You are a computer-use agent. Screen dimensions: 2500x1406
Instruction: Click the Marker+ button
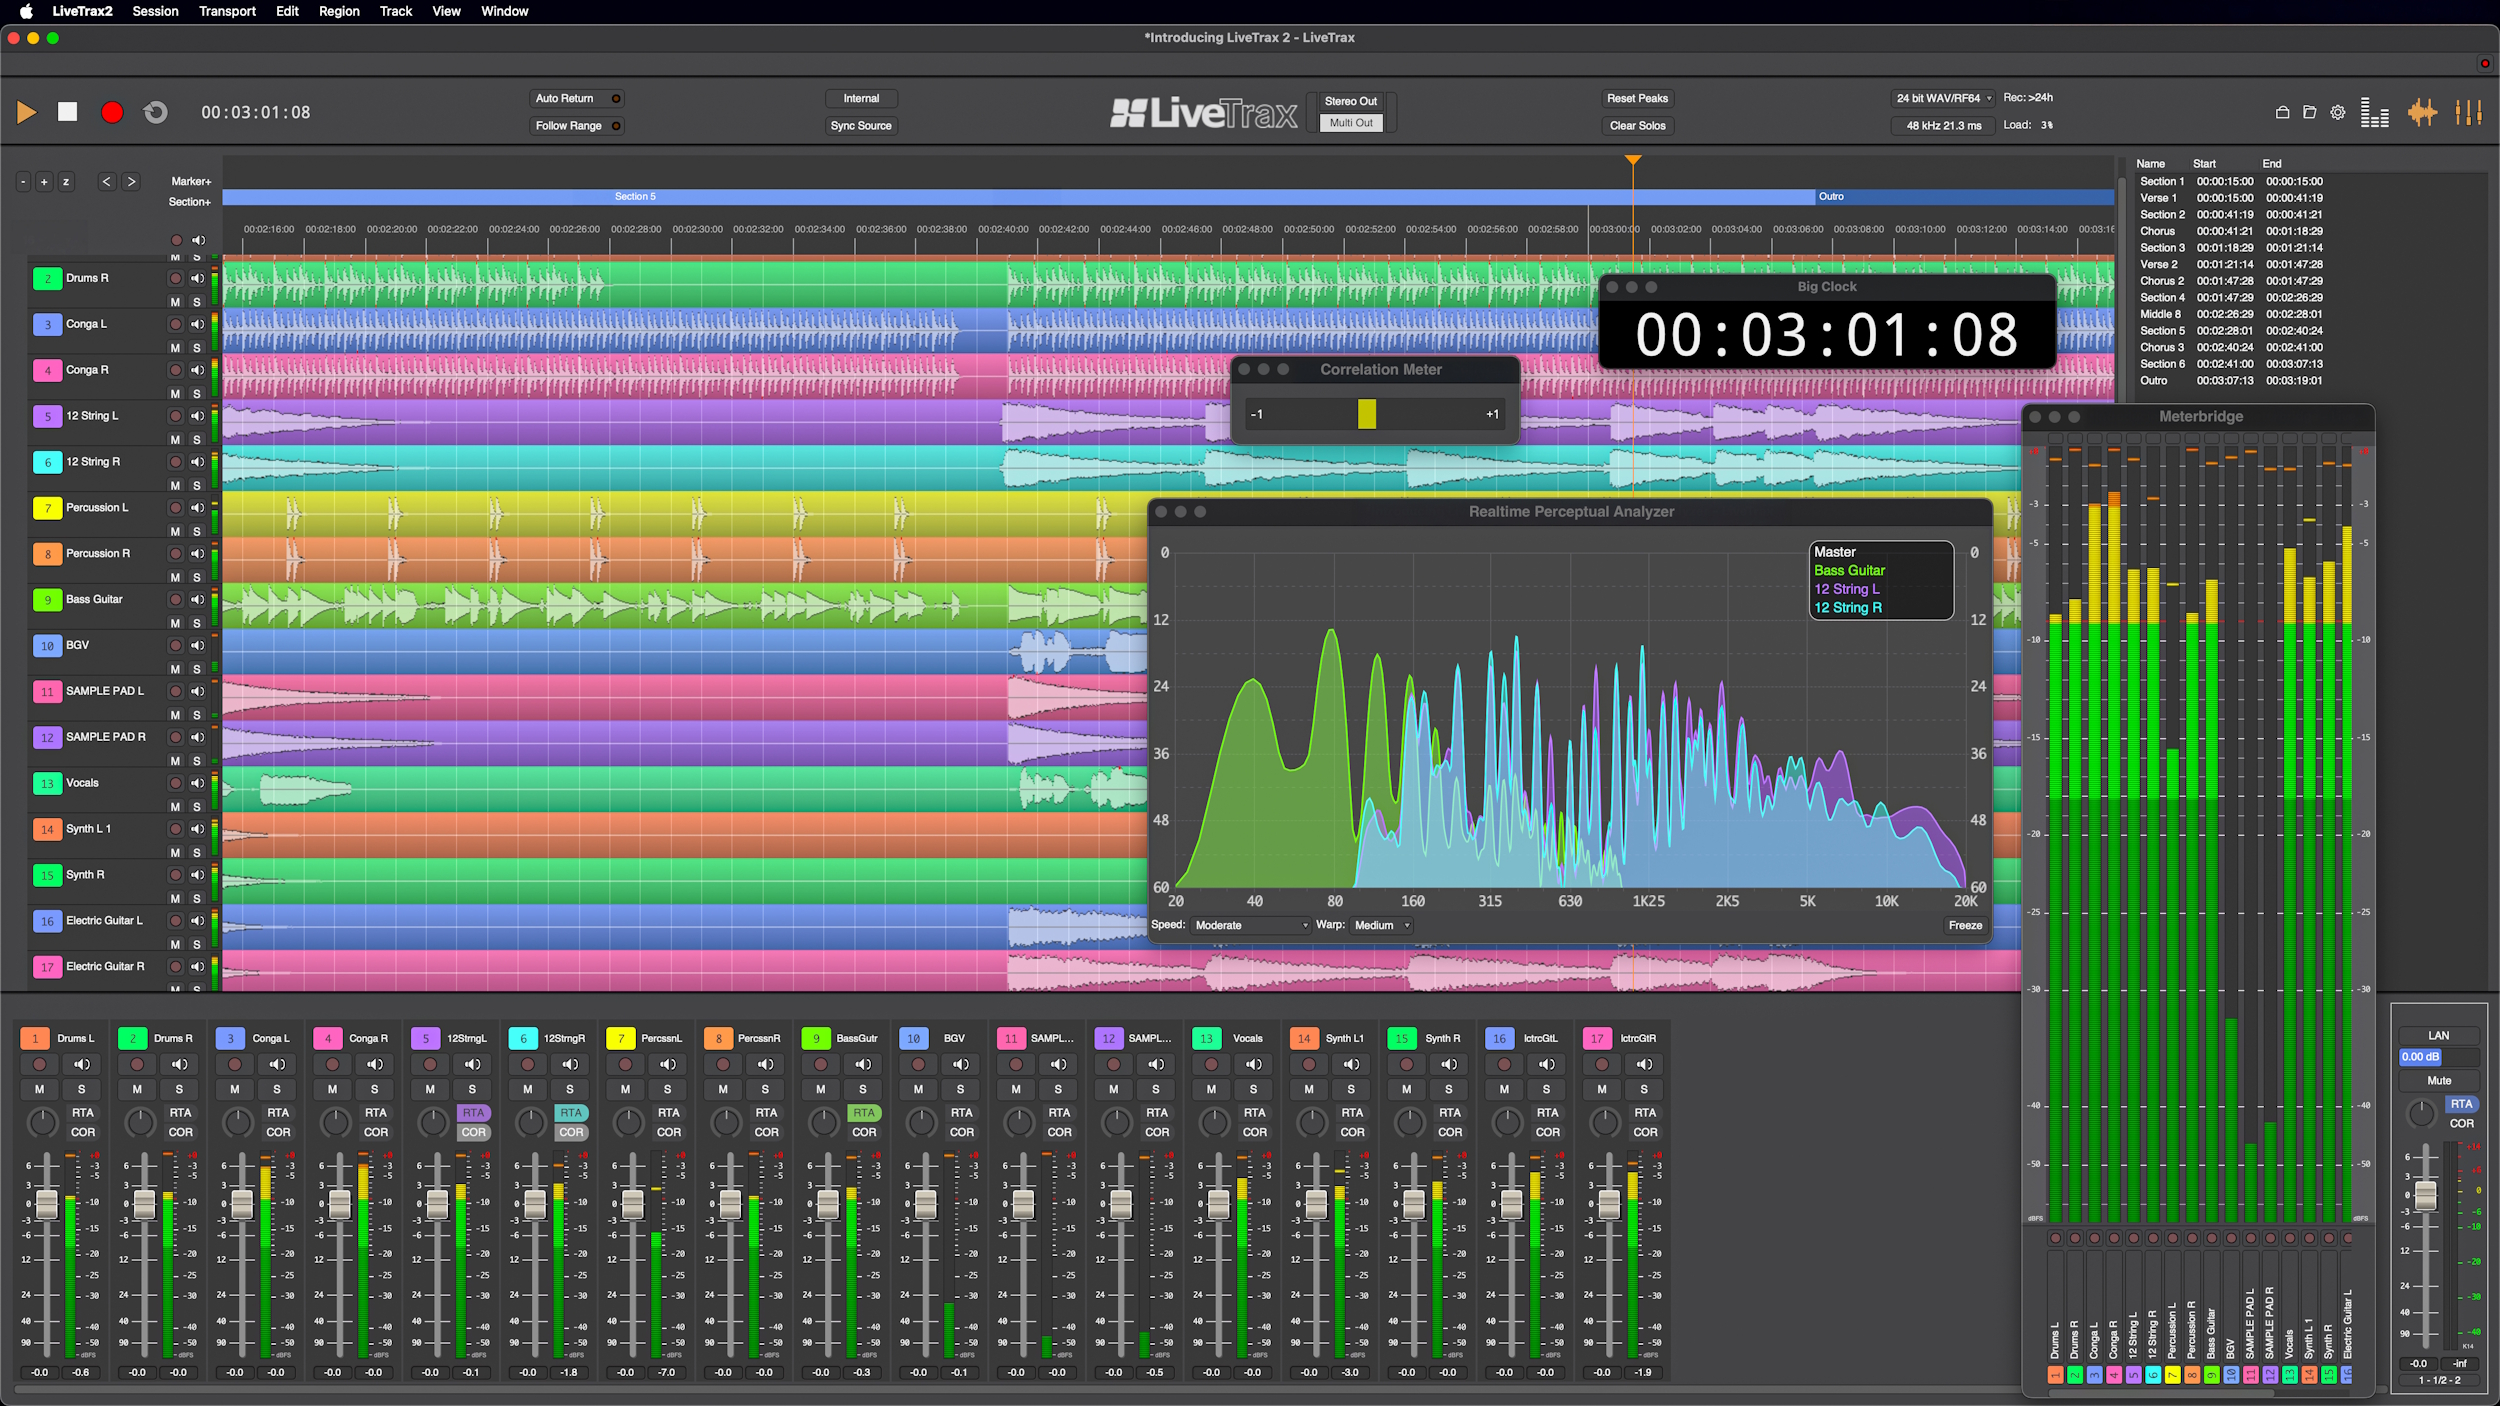(x=191, y=182)
